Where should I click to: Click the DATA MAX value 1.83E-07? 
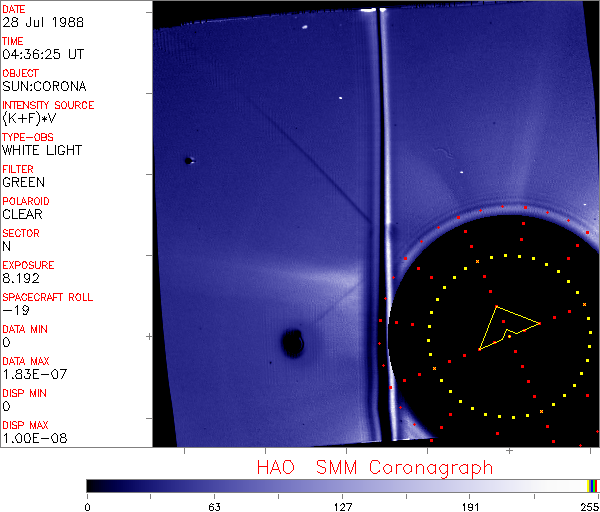pyautogui.click(x=31, y=374)
